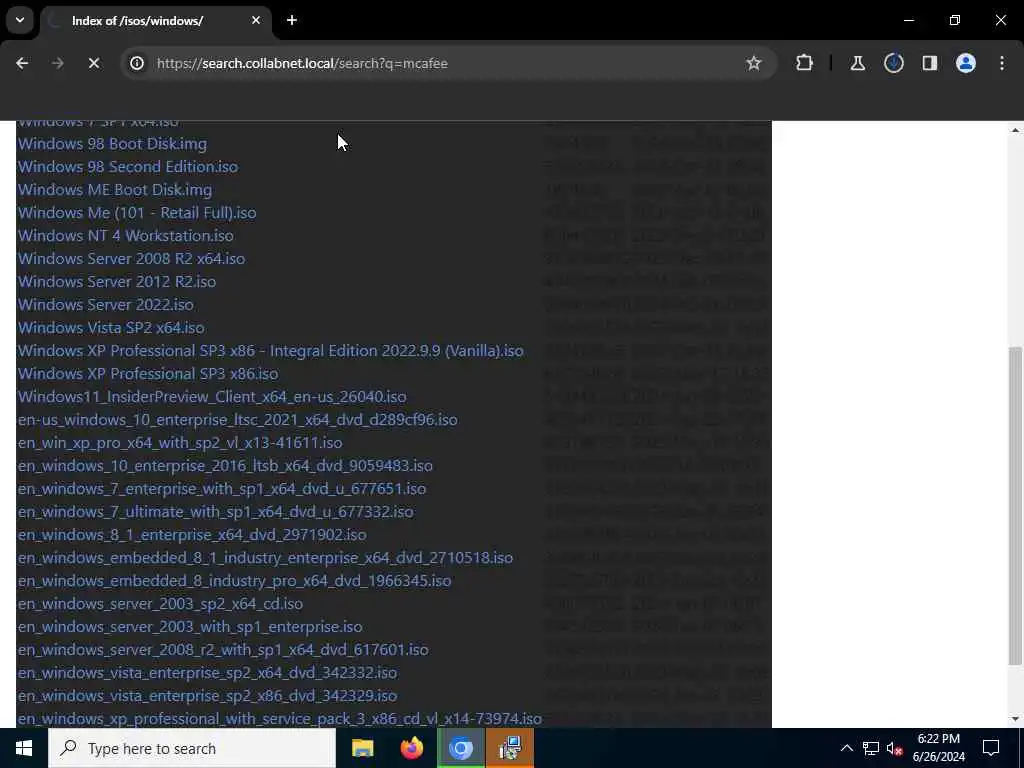Open en-us_windows_10_enterprise_ltsc_2021 iso link
The width and height of the screenshot is (1024, 768).
[238, 419]
